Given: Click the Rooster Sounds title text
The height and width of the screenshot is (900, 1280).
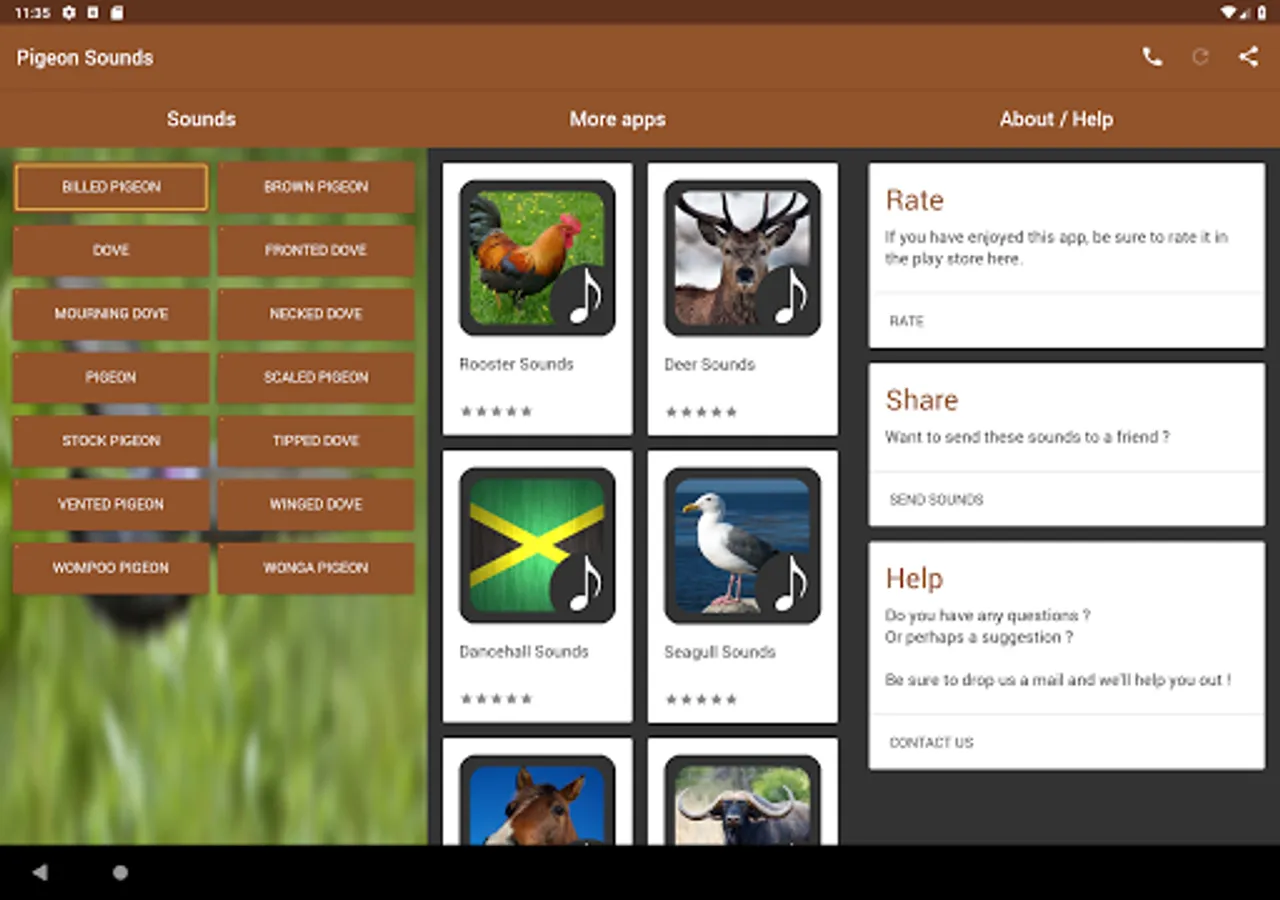Looking at the screenshot, I should click(516, 364).
